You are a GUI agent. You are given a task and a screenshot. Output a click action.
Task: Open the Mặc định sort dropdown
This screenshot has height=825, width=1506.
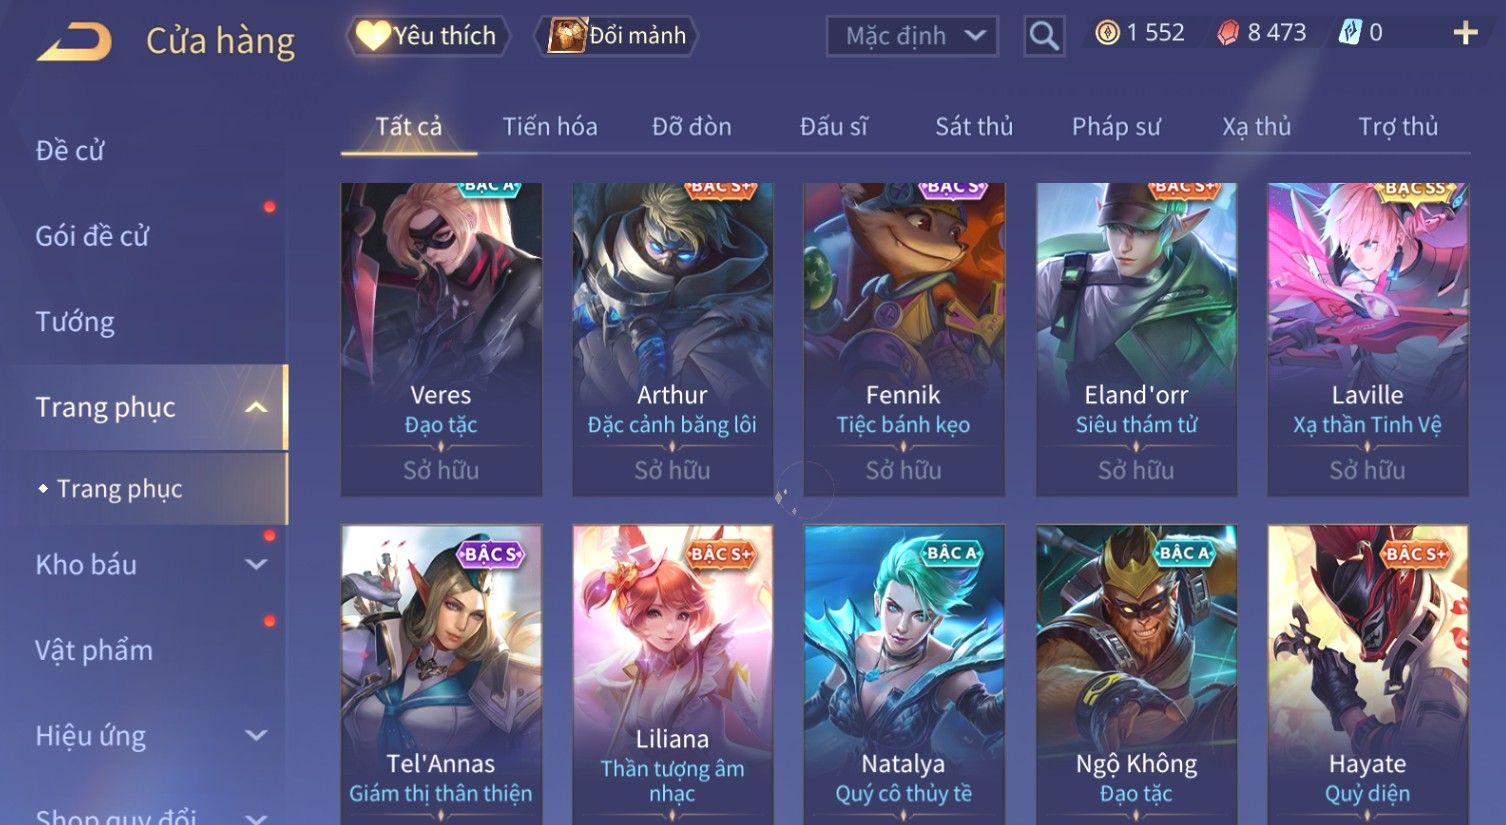coord(912,36)
